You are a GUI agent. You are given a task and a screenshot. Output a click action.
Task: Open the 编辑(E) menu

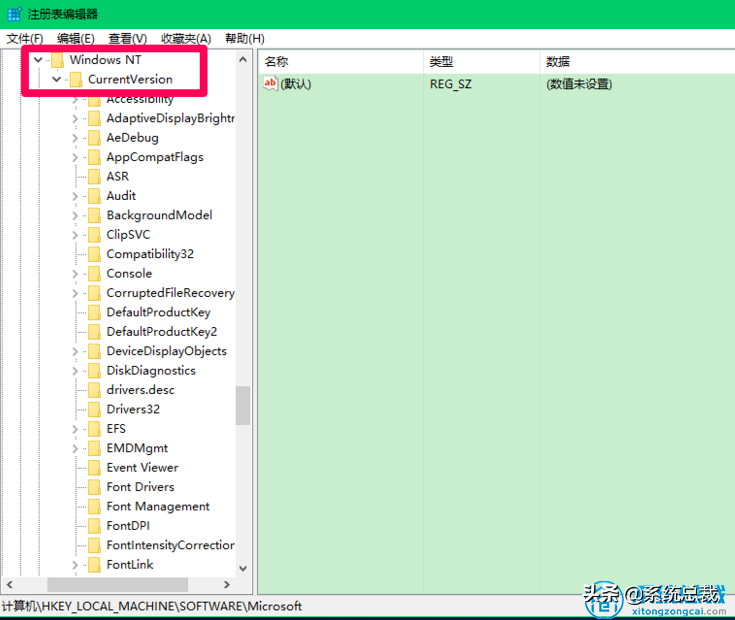tap(75, 38)
